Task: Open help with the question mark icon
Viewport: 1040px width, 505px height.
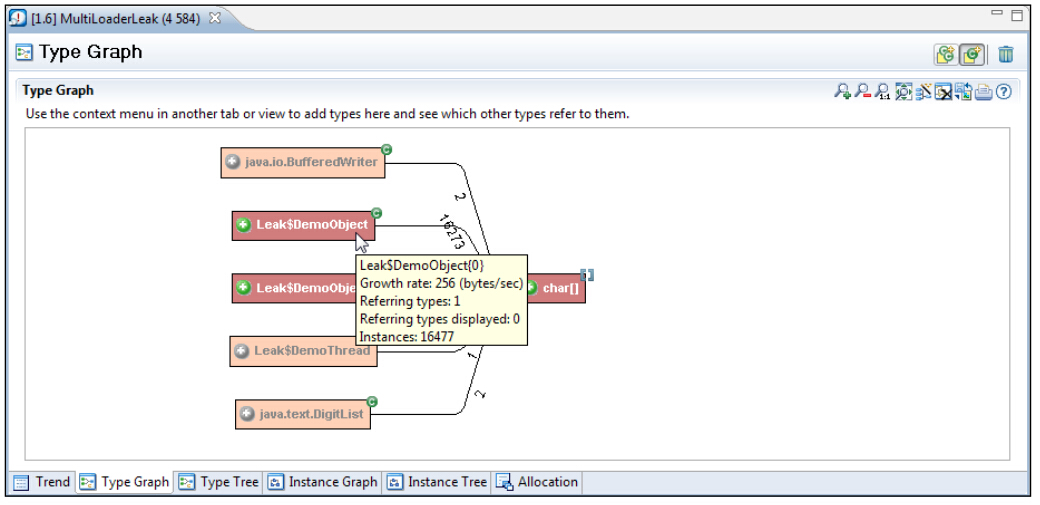Action: click(1004, 92)
